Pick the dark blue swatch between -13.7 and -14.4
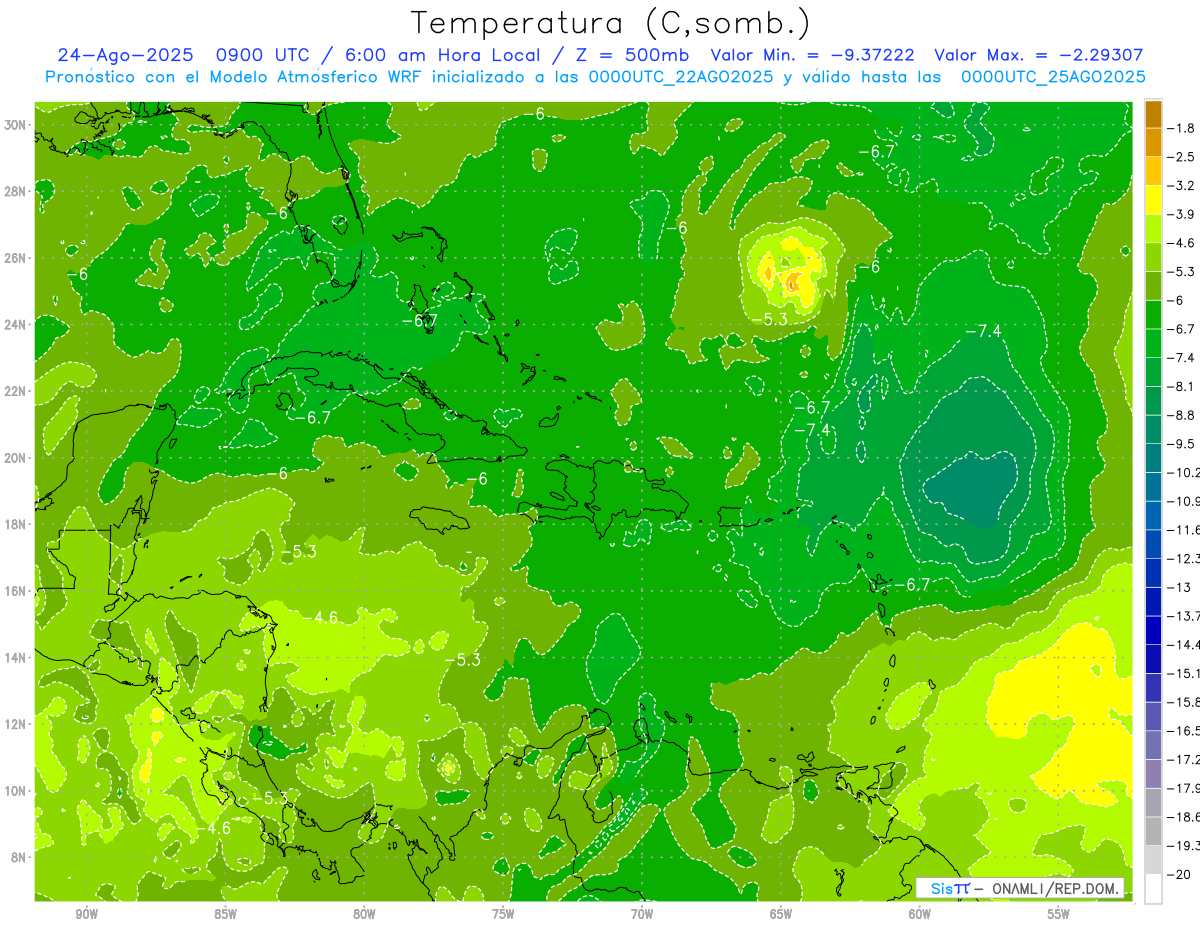 coord(1153,630)
